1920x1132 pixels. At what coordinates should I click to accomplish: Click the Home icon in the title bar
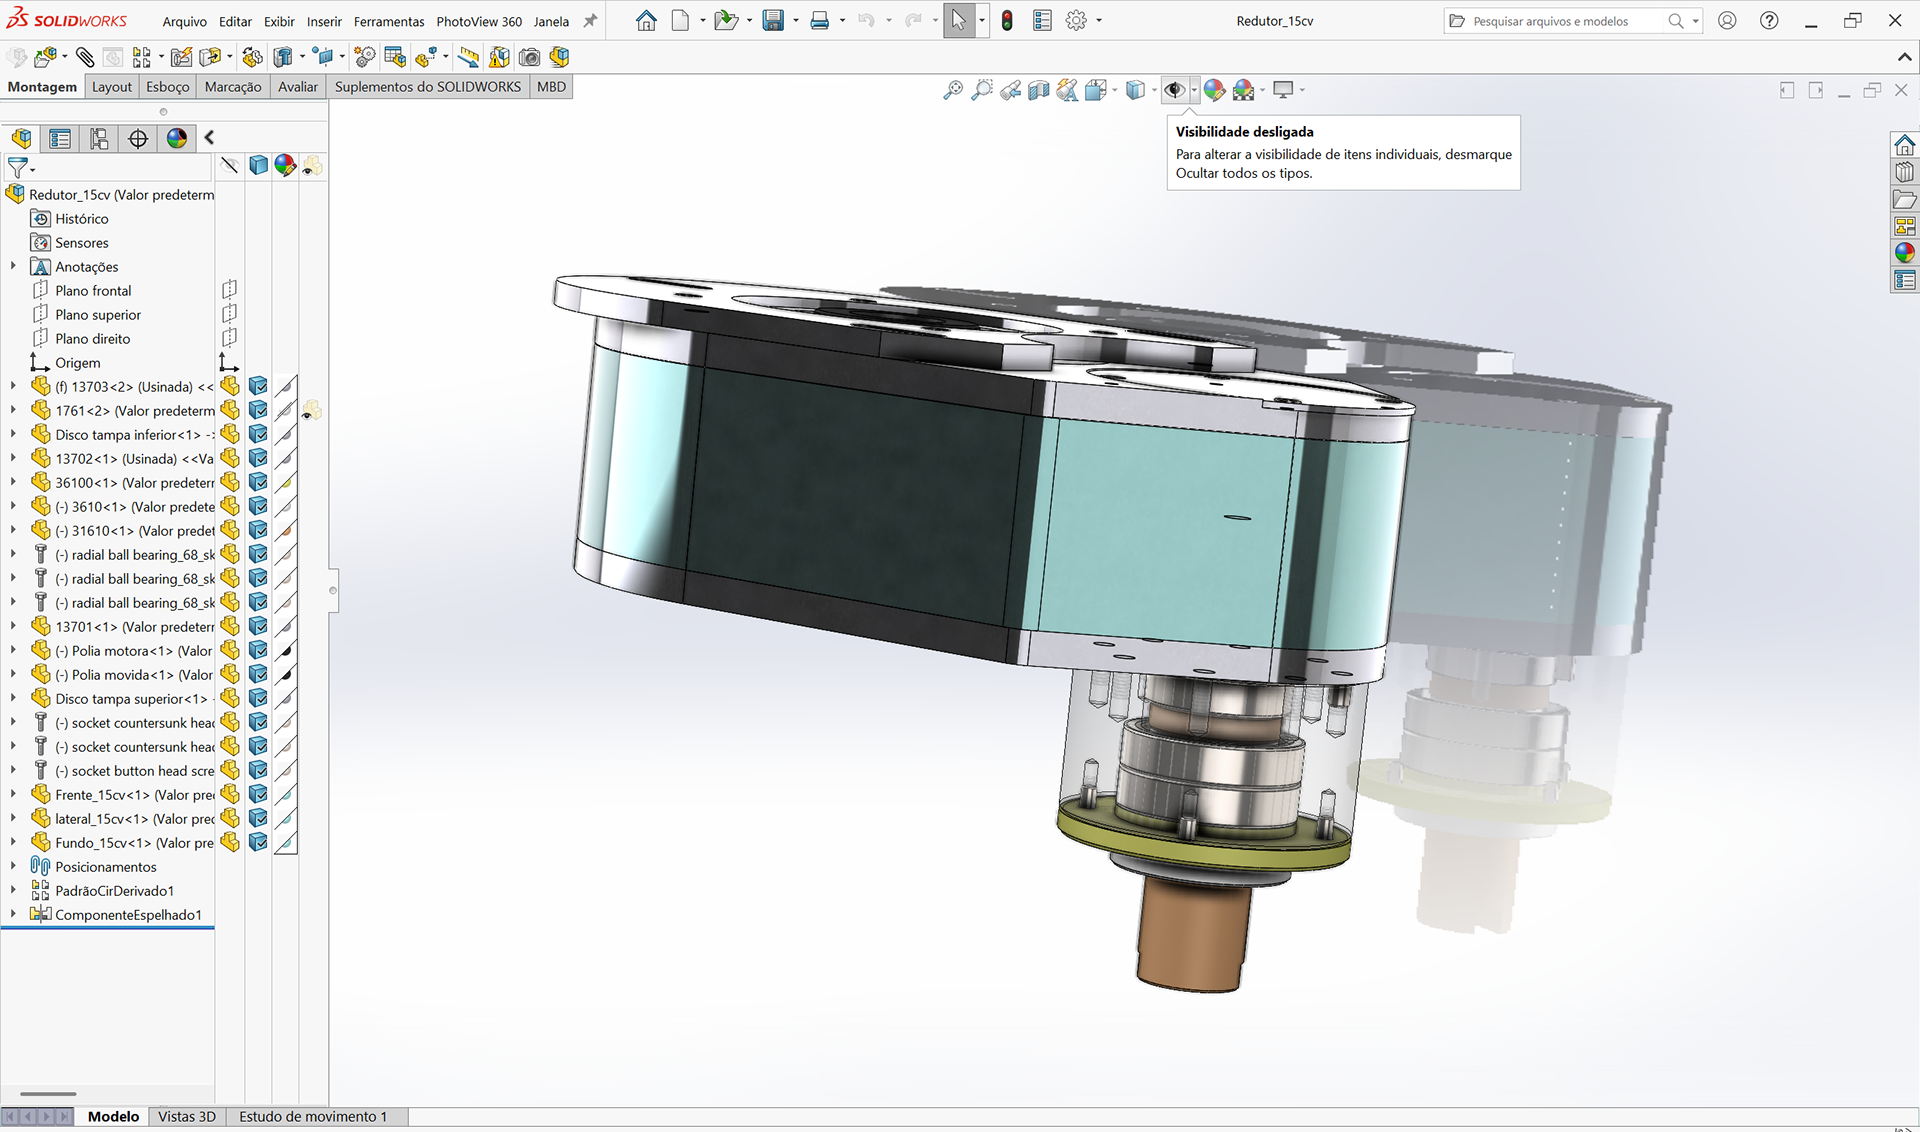[646, 21]
